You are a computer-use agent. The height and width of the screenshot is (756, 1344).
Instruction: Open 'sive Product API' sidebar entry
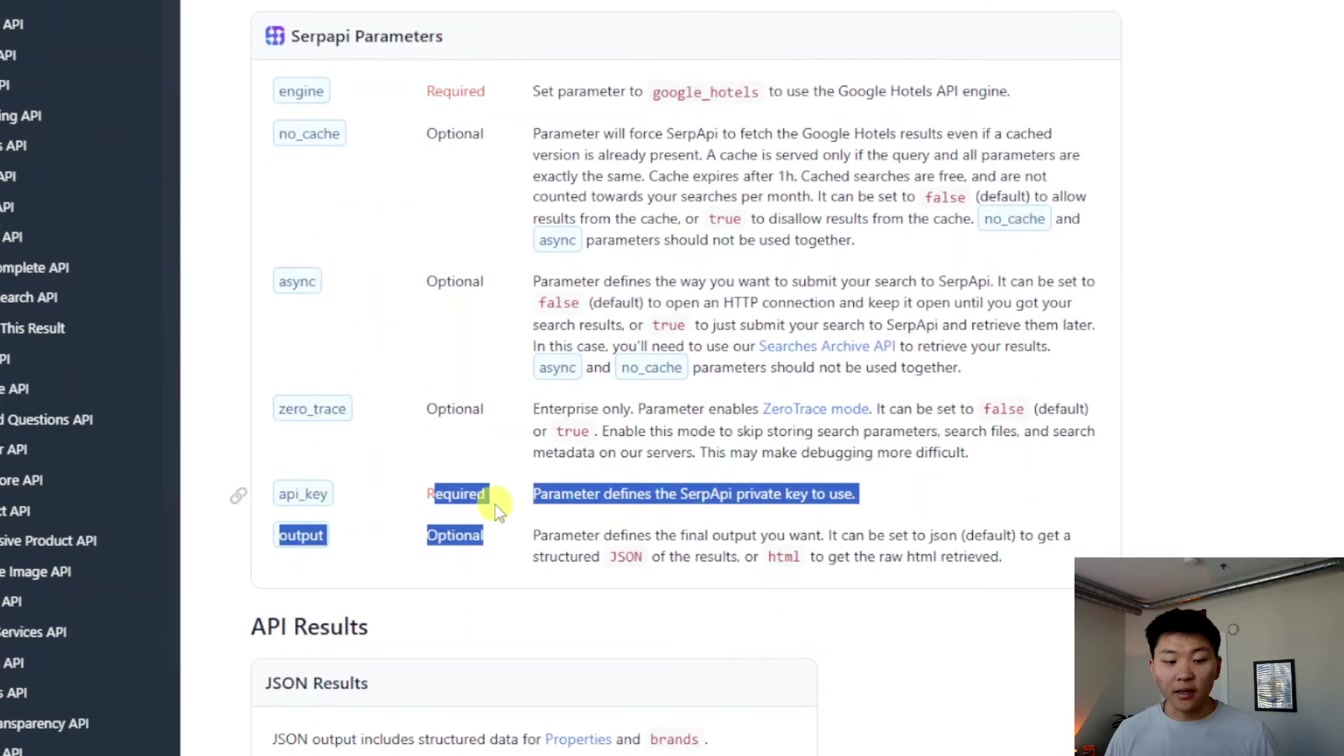49,541
